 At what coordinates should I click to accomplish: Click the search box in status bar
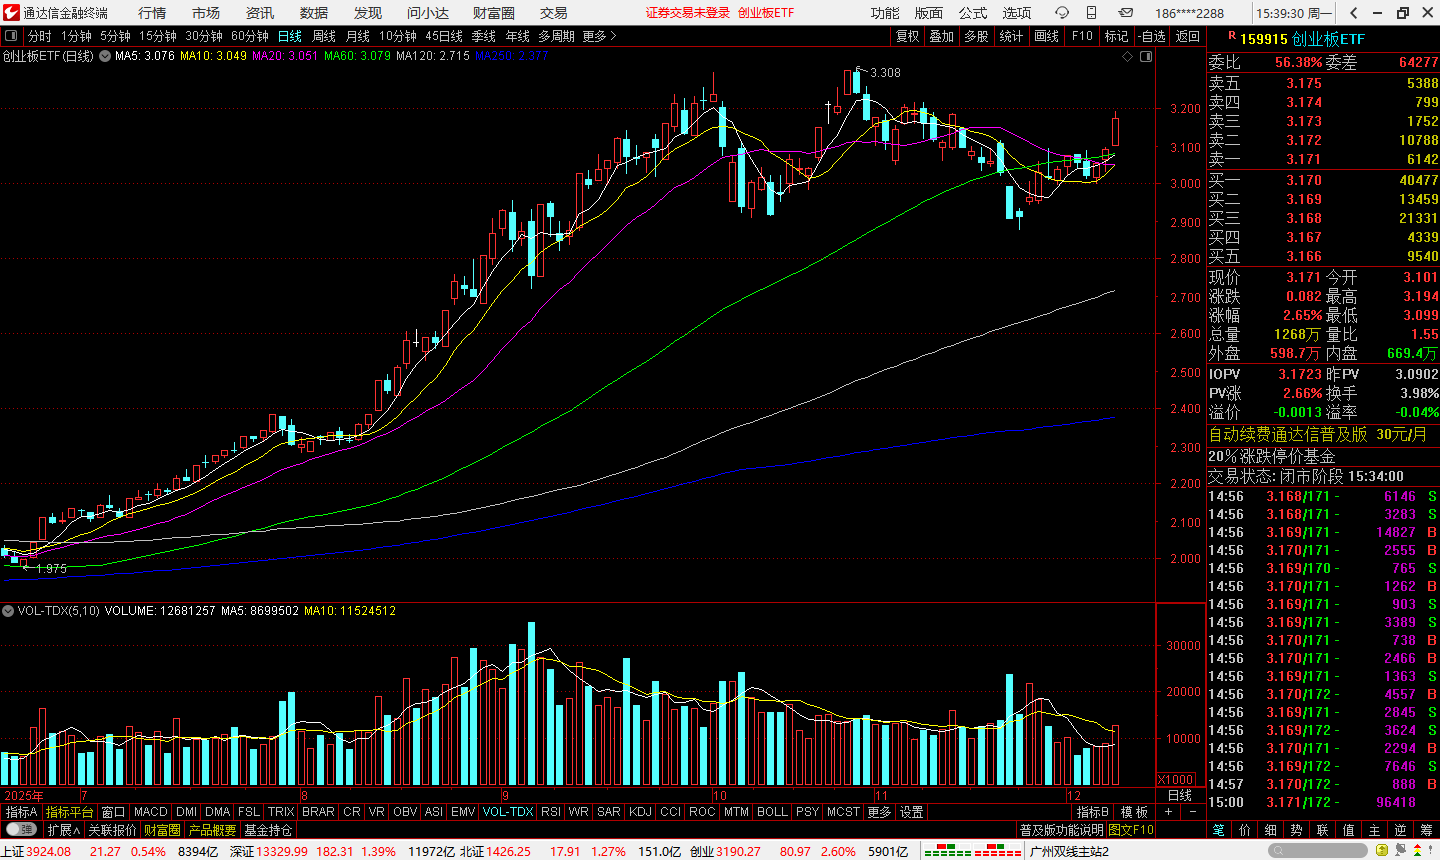[x=1318, y=851]
